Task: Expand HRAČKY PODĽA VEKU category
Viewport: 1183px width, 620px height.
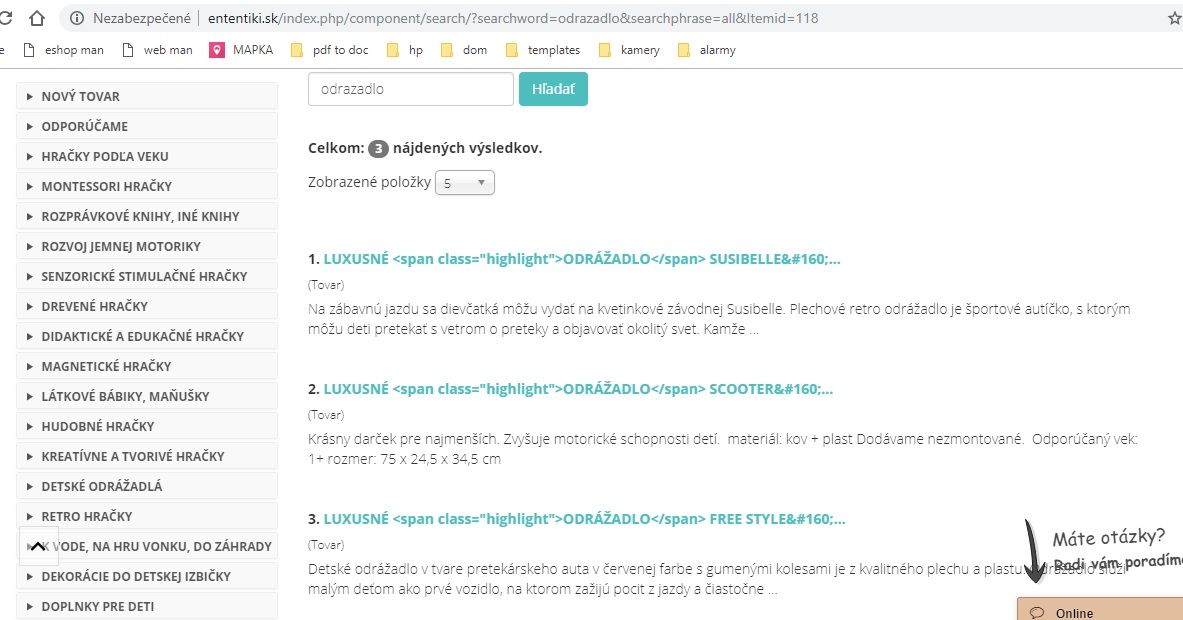Action: (147, 156)
